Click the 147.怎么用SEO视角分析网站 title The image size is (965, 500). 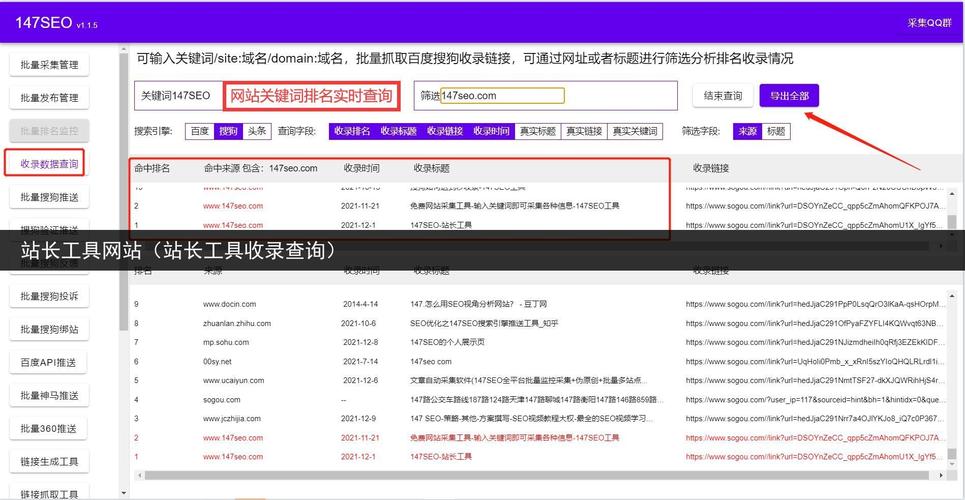pyautogui.click(x=478, y=304)
